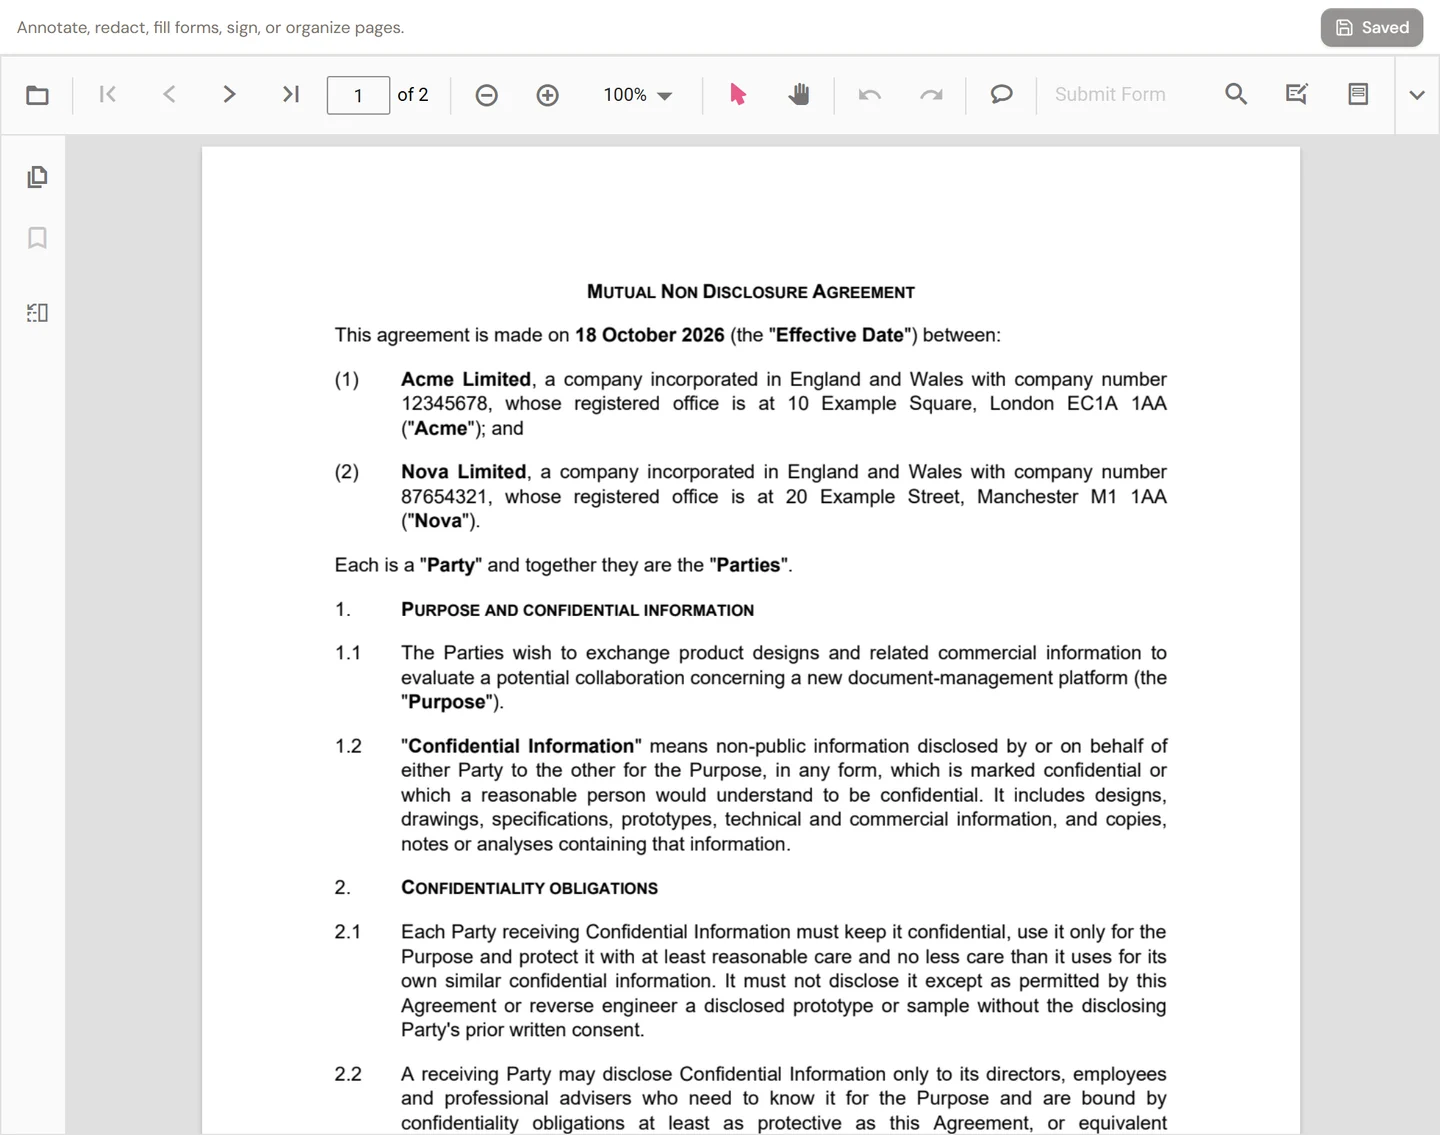1440x1135 pixels.
Task: Zoom out with the minus icon
Action: pos(487,95)
